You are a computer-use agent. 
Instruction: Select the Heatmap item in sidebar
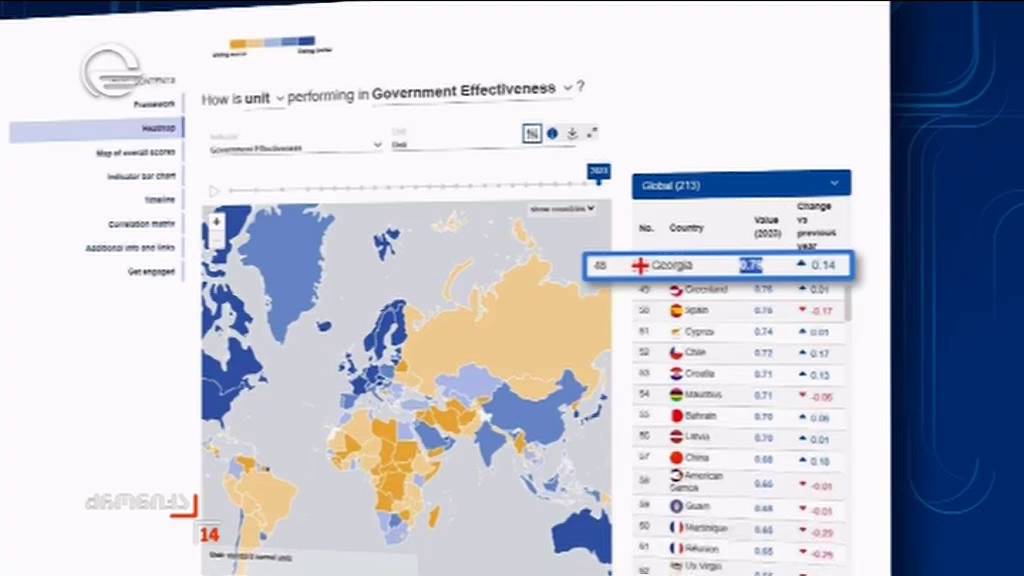(97, 129)
